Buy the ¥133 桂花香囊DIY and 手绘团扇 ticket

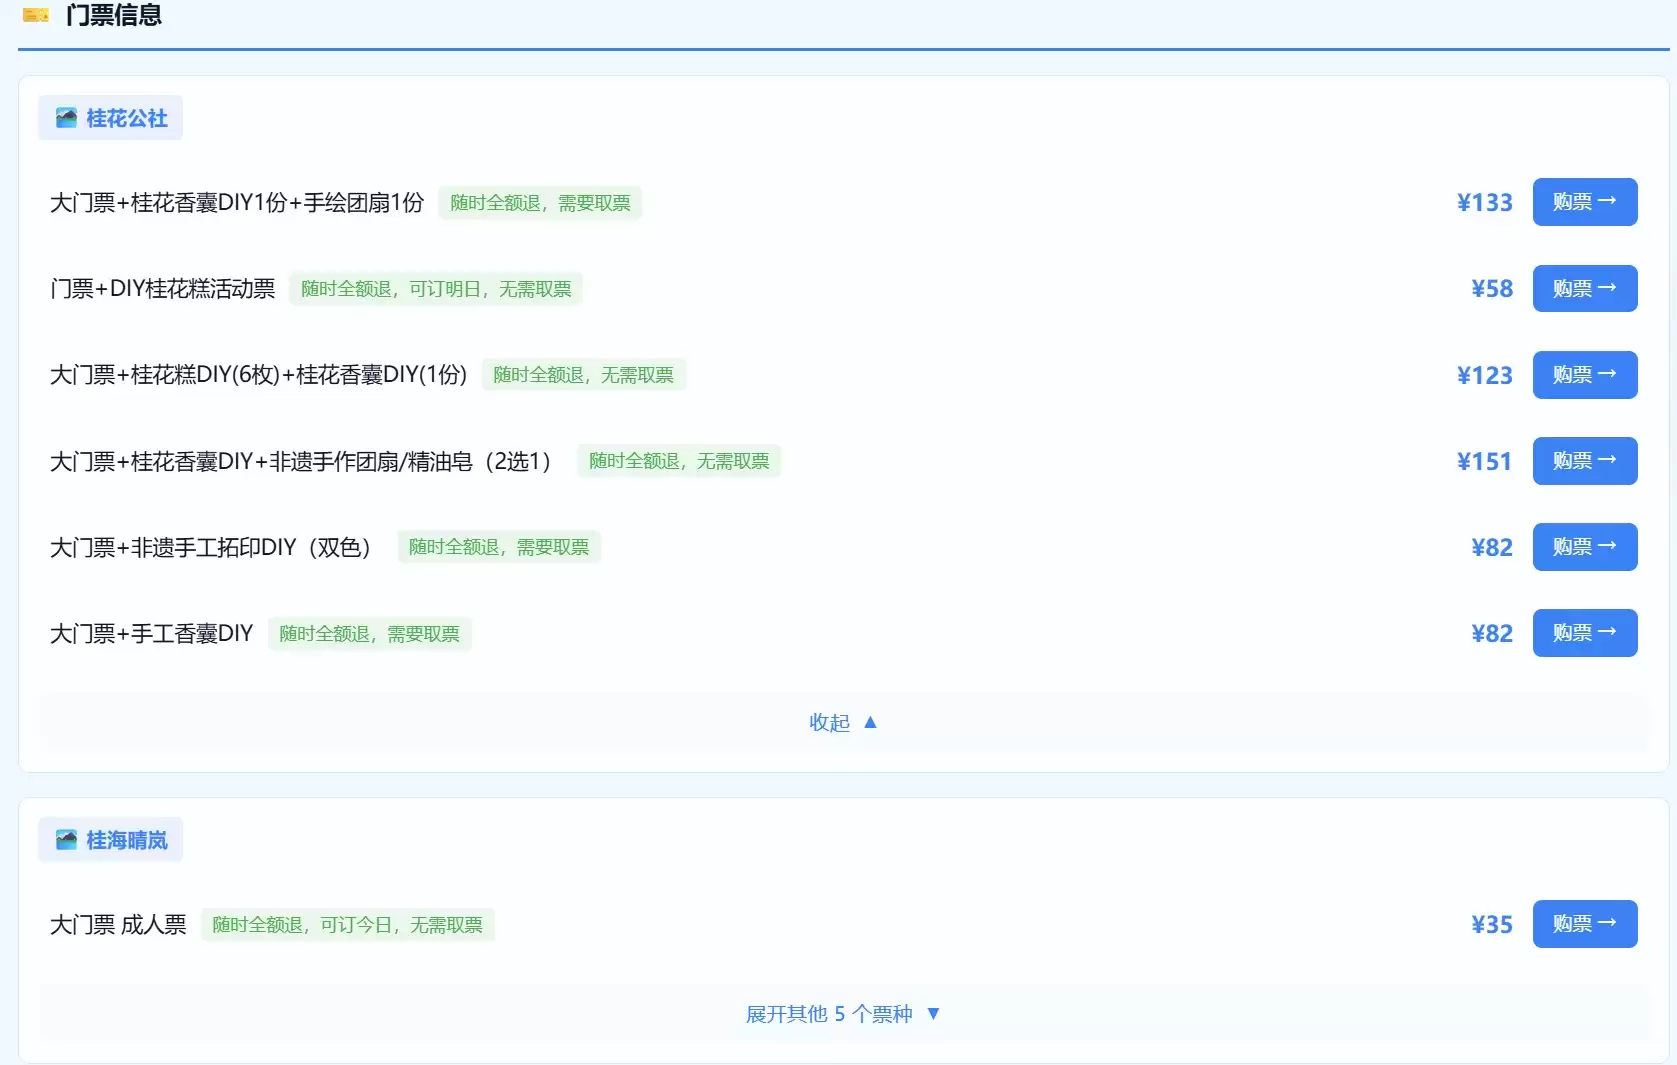tap(1584, 202)
